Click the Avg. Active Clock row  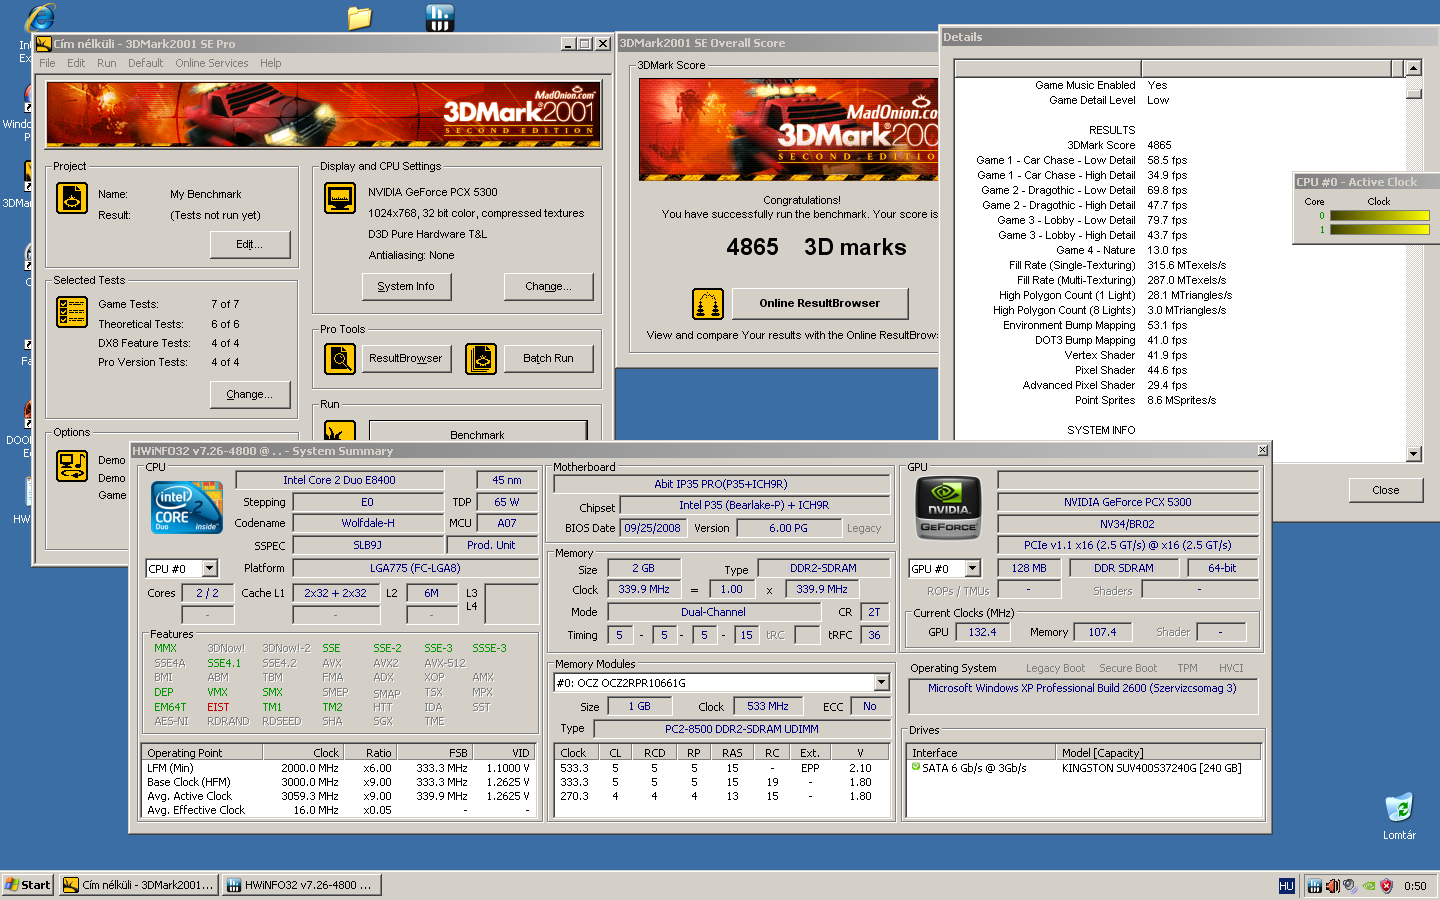coord(340,796)
